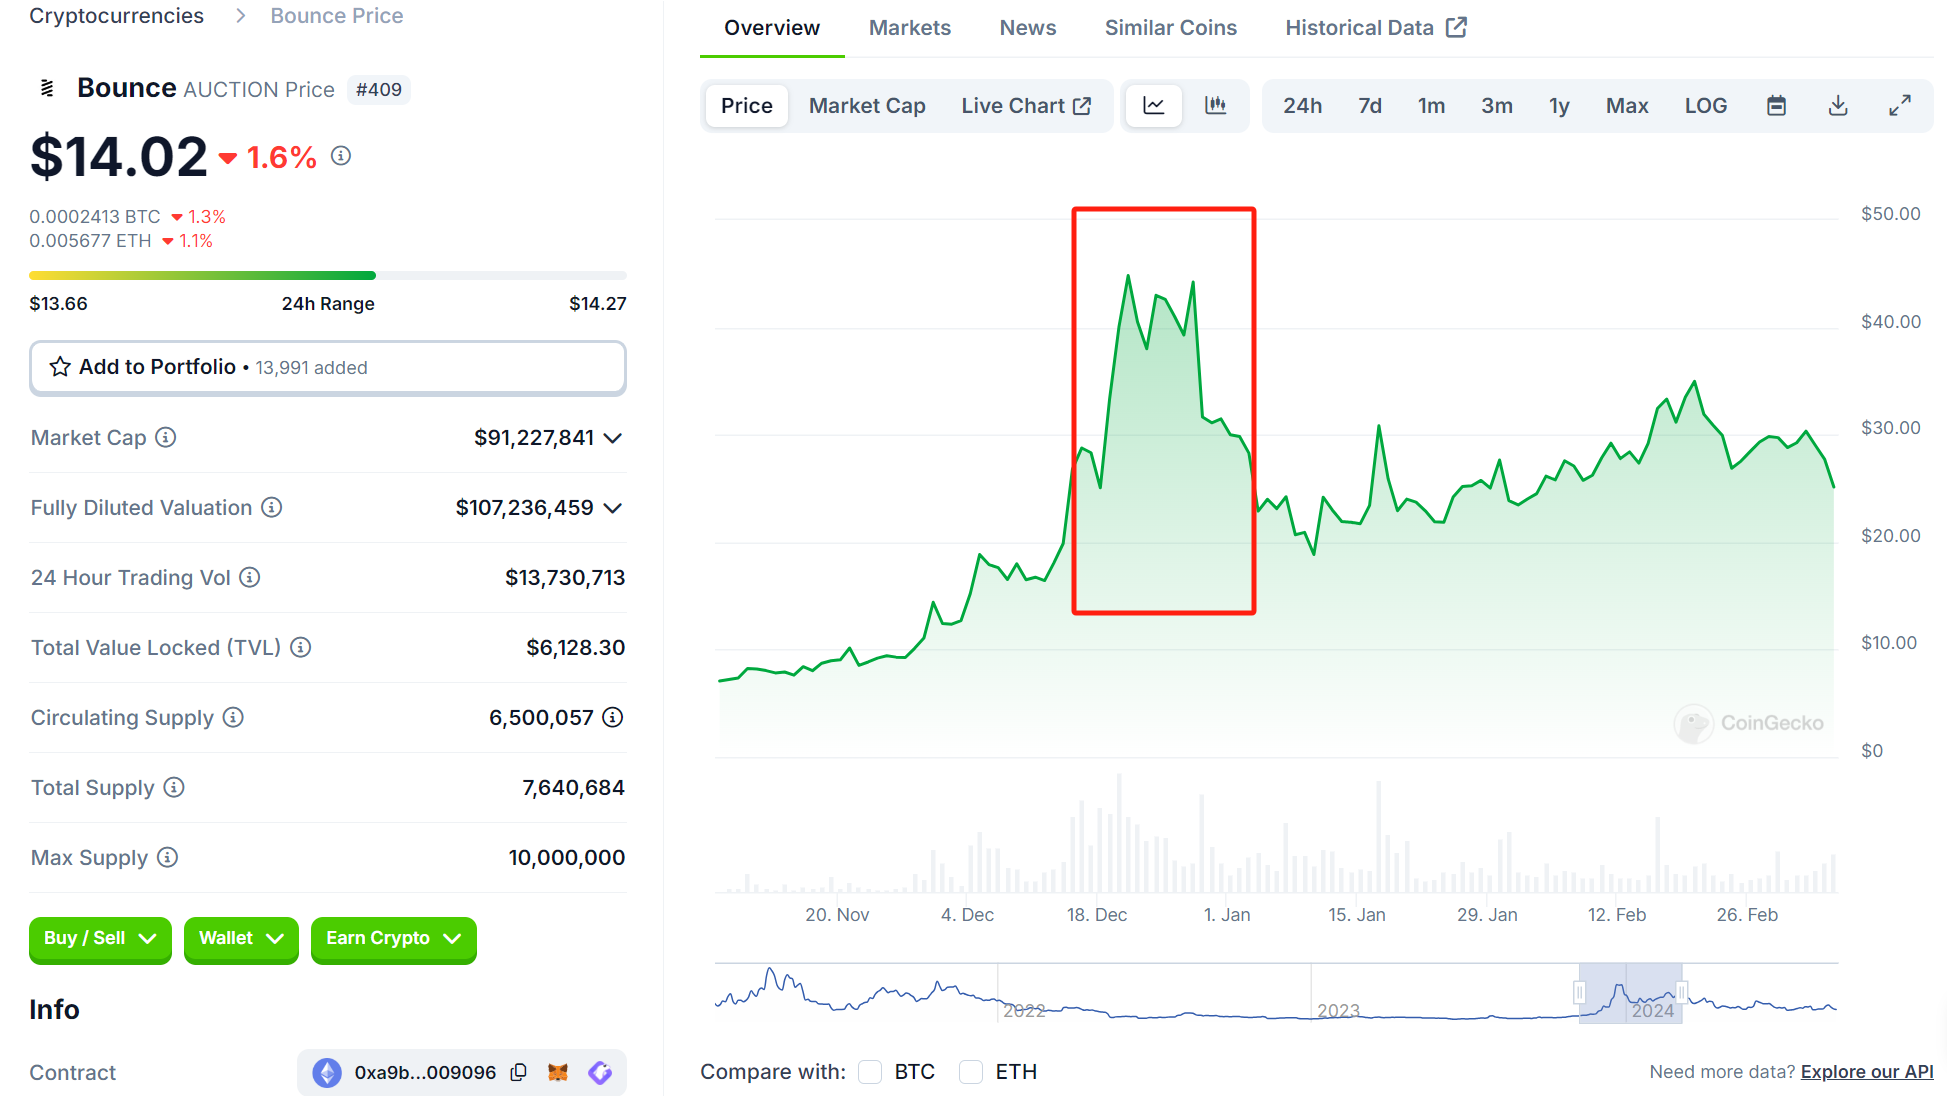Image resolution: width=1947 pixels, height=1096 pixels.
Task: Switch to the Markets tab
Action: click(909, 28)
